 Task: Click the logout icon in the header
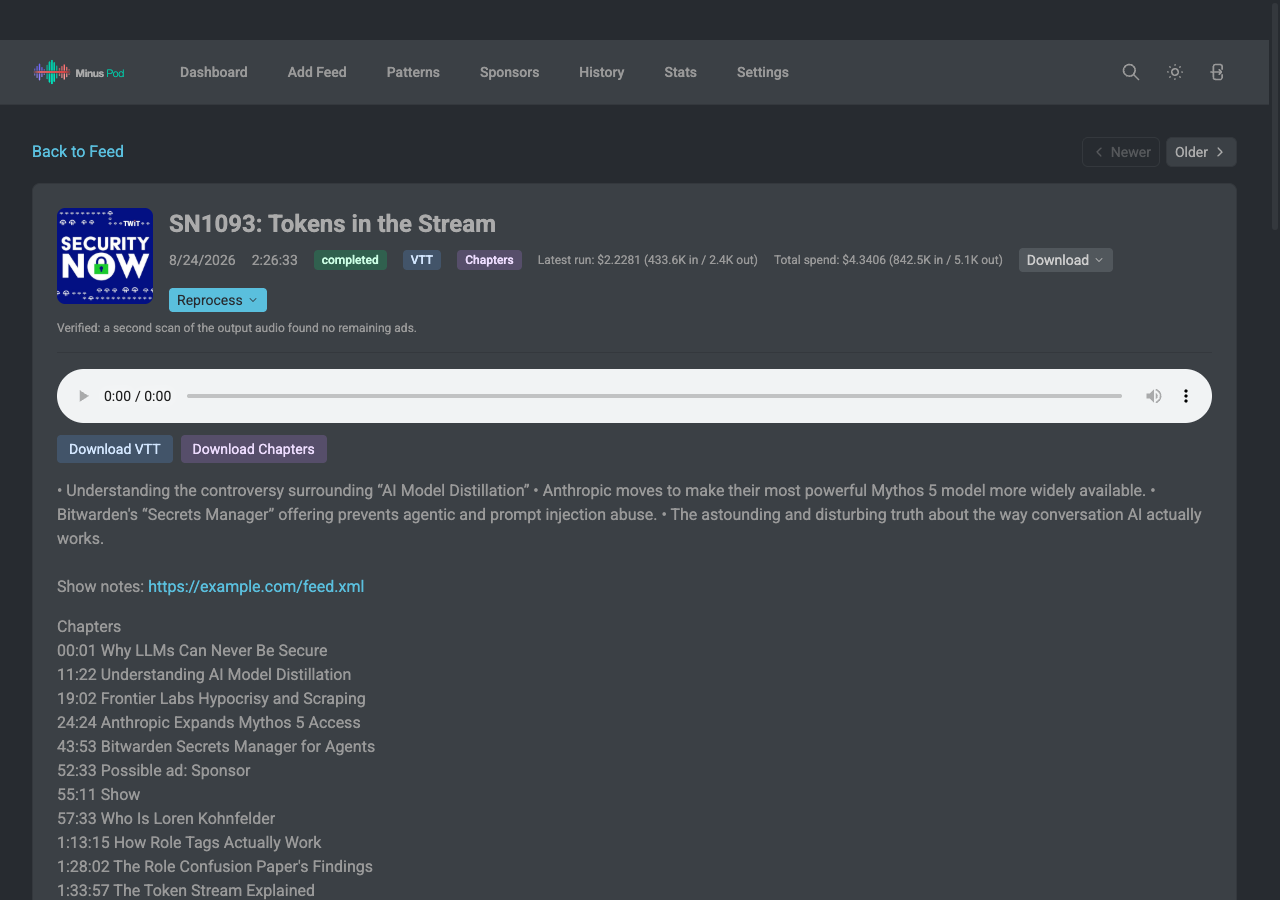(1217, 72)
